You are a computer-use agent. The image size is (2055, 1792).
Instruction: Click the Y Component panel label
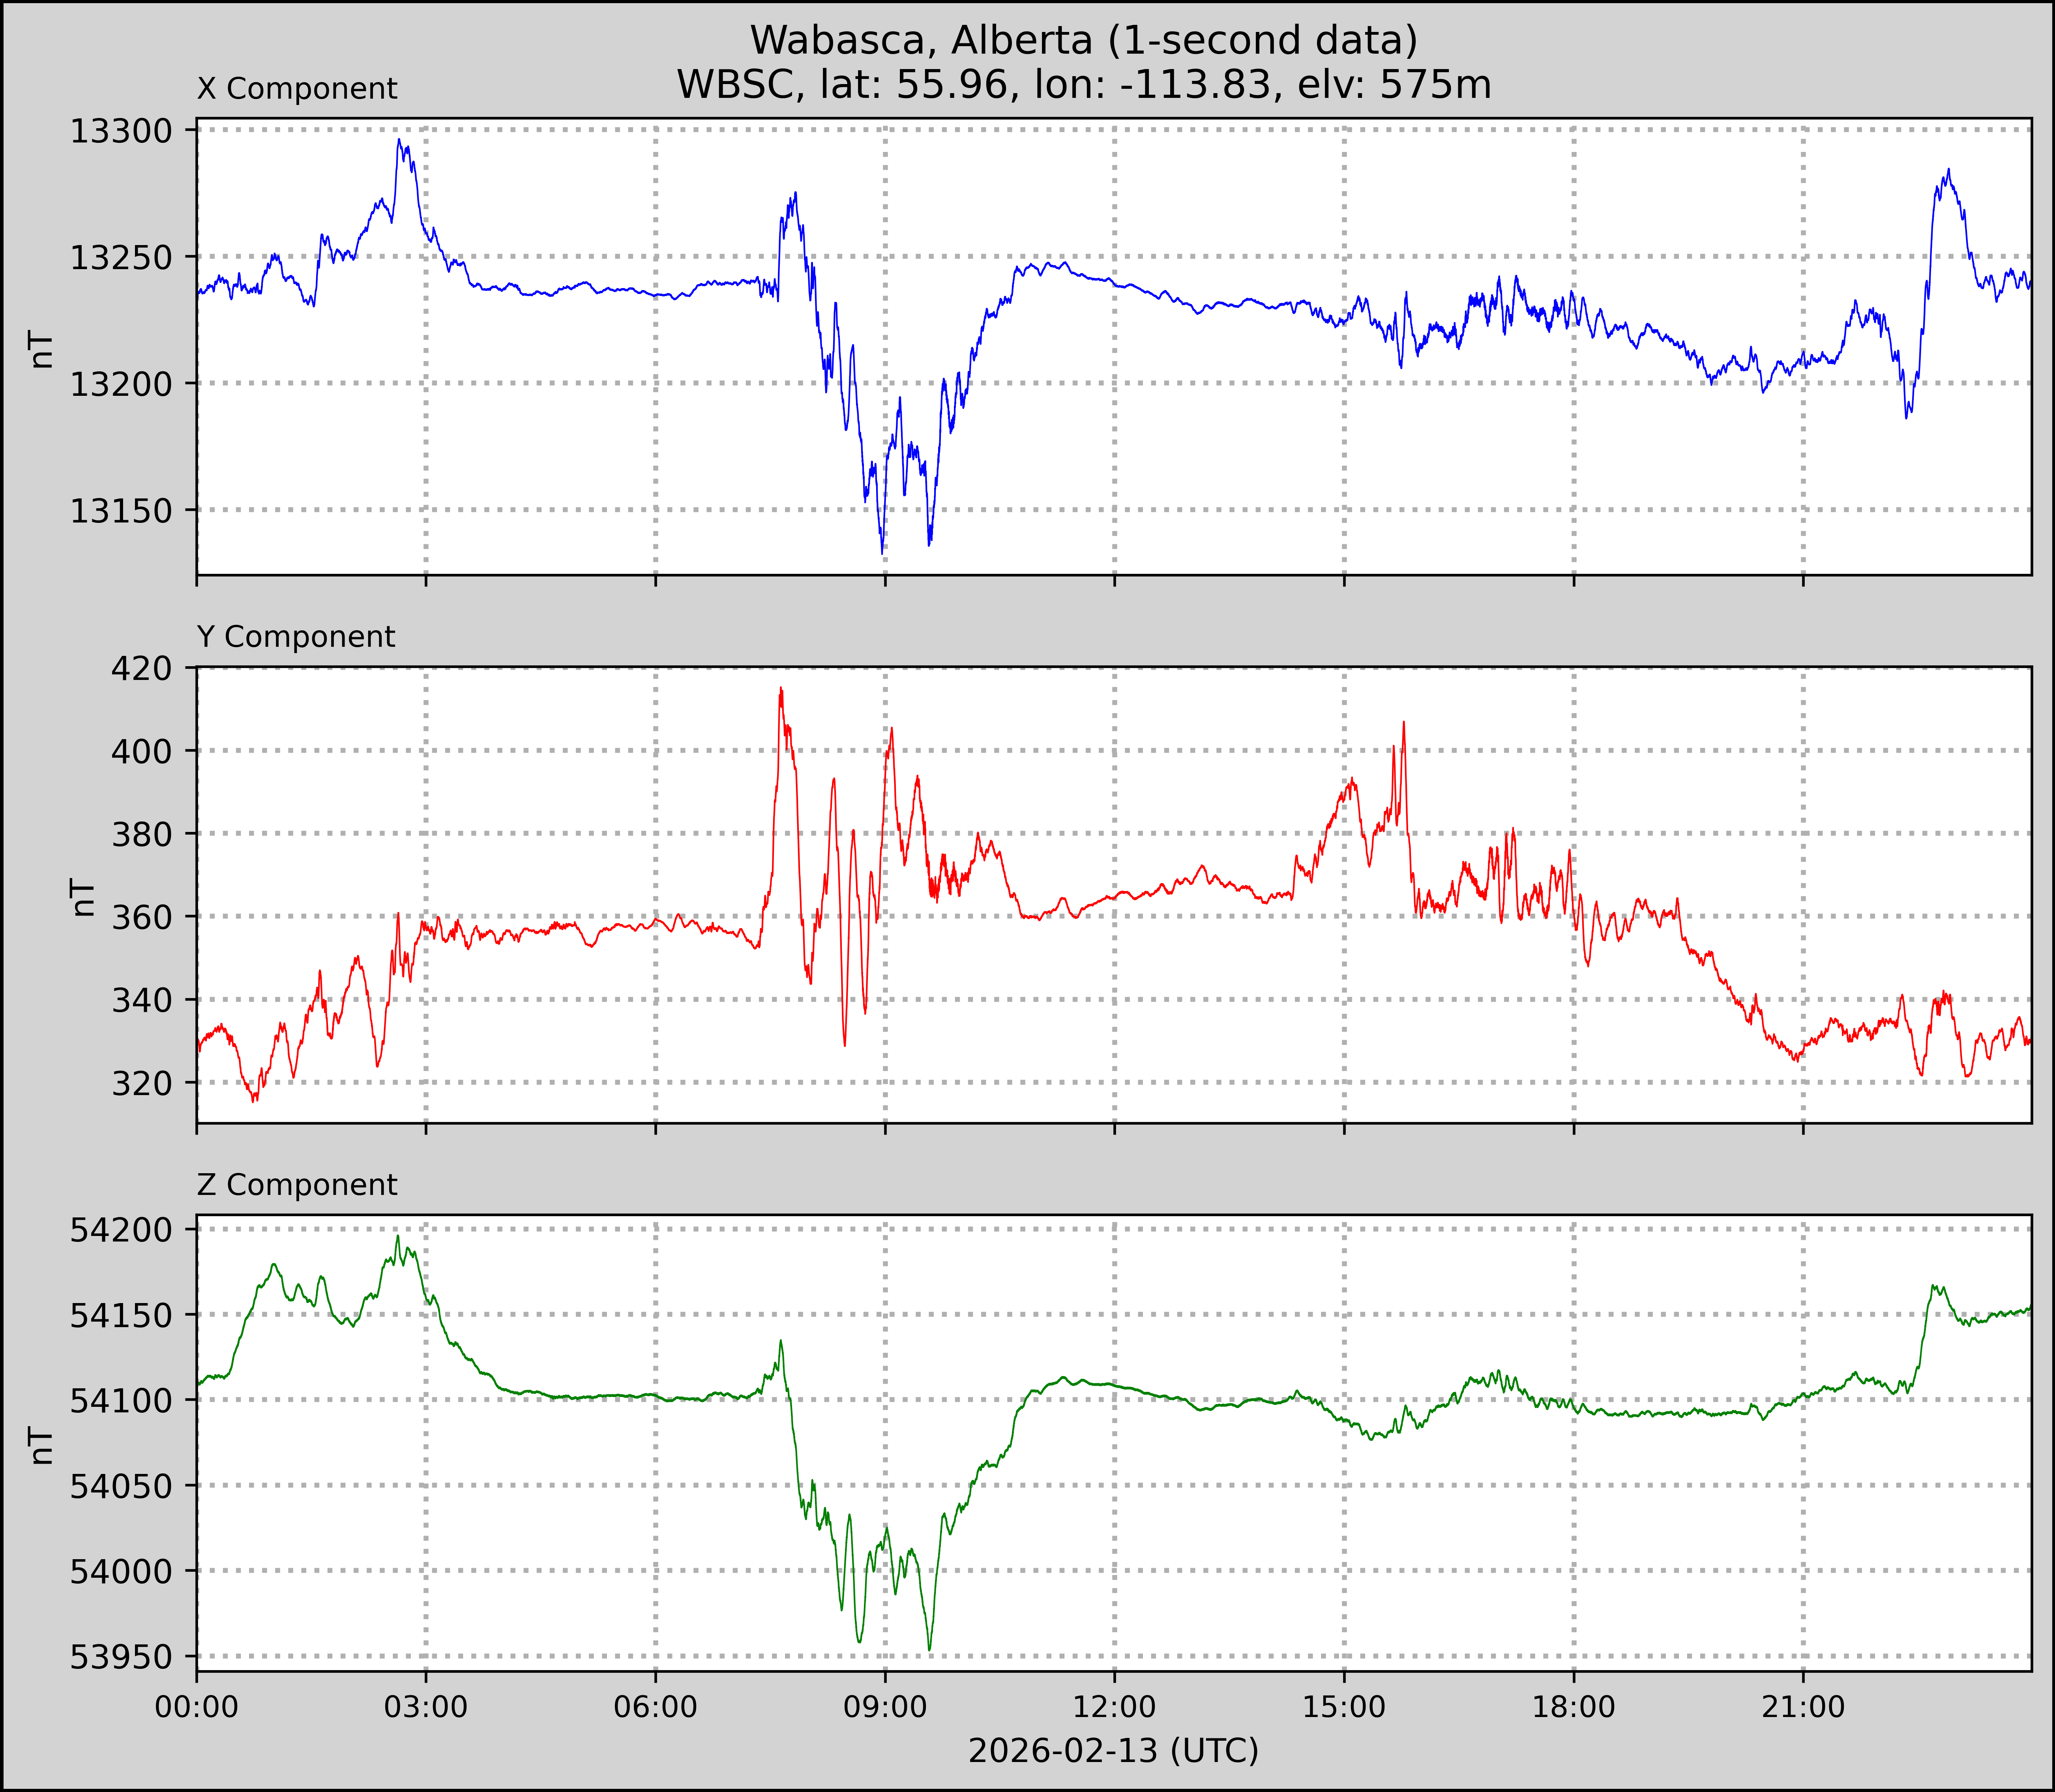pyautogui.click(x=296, y=637)
